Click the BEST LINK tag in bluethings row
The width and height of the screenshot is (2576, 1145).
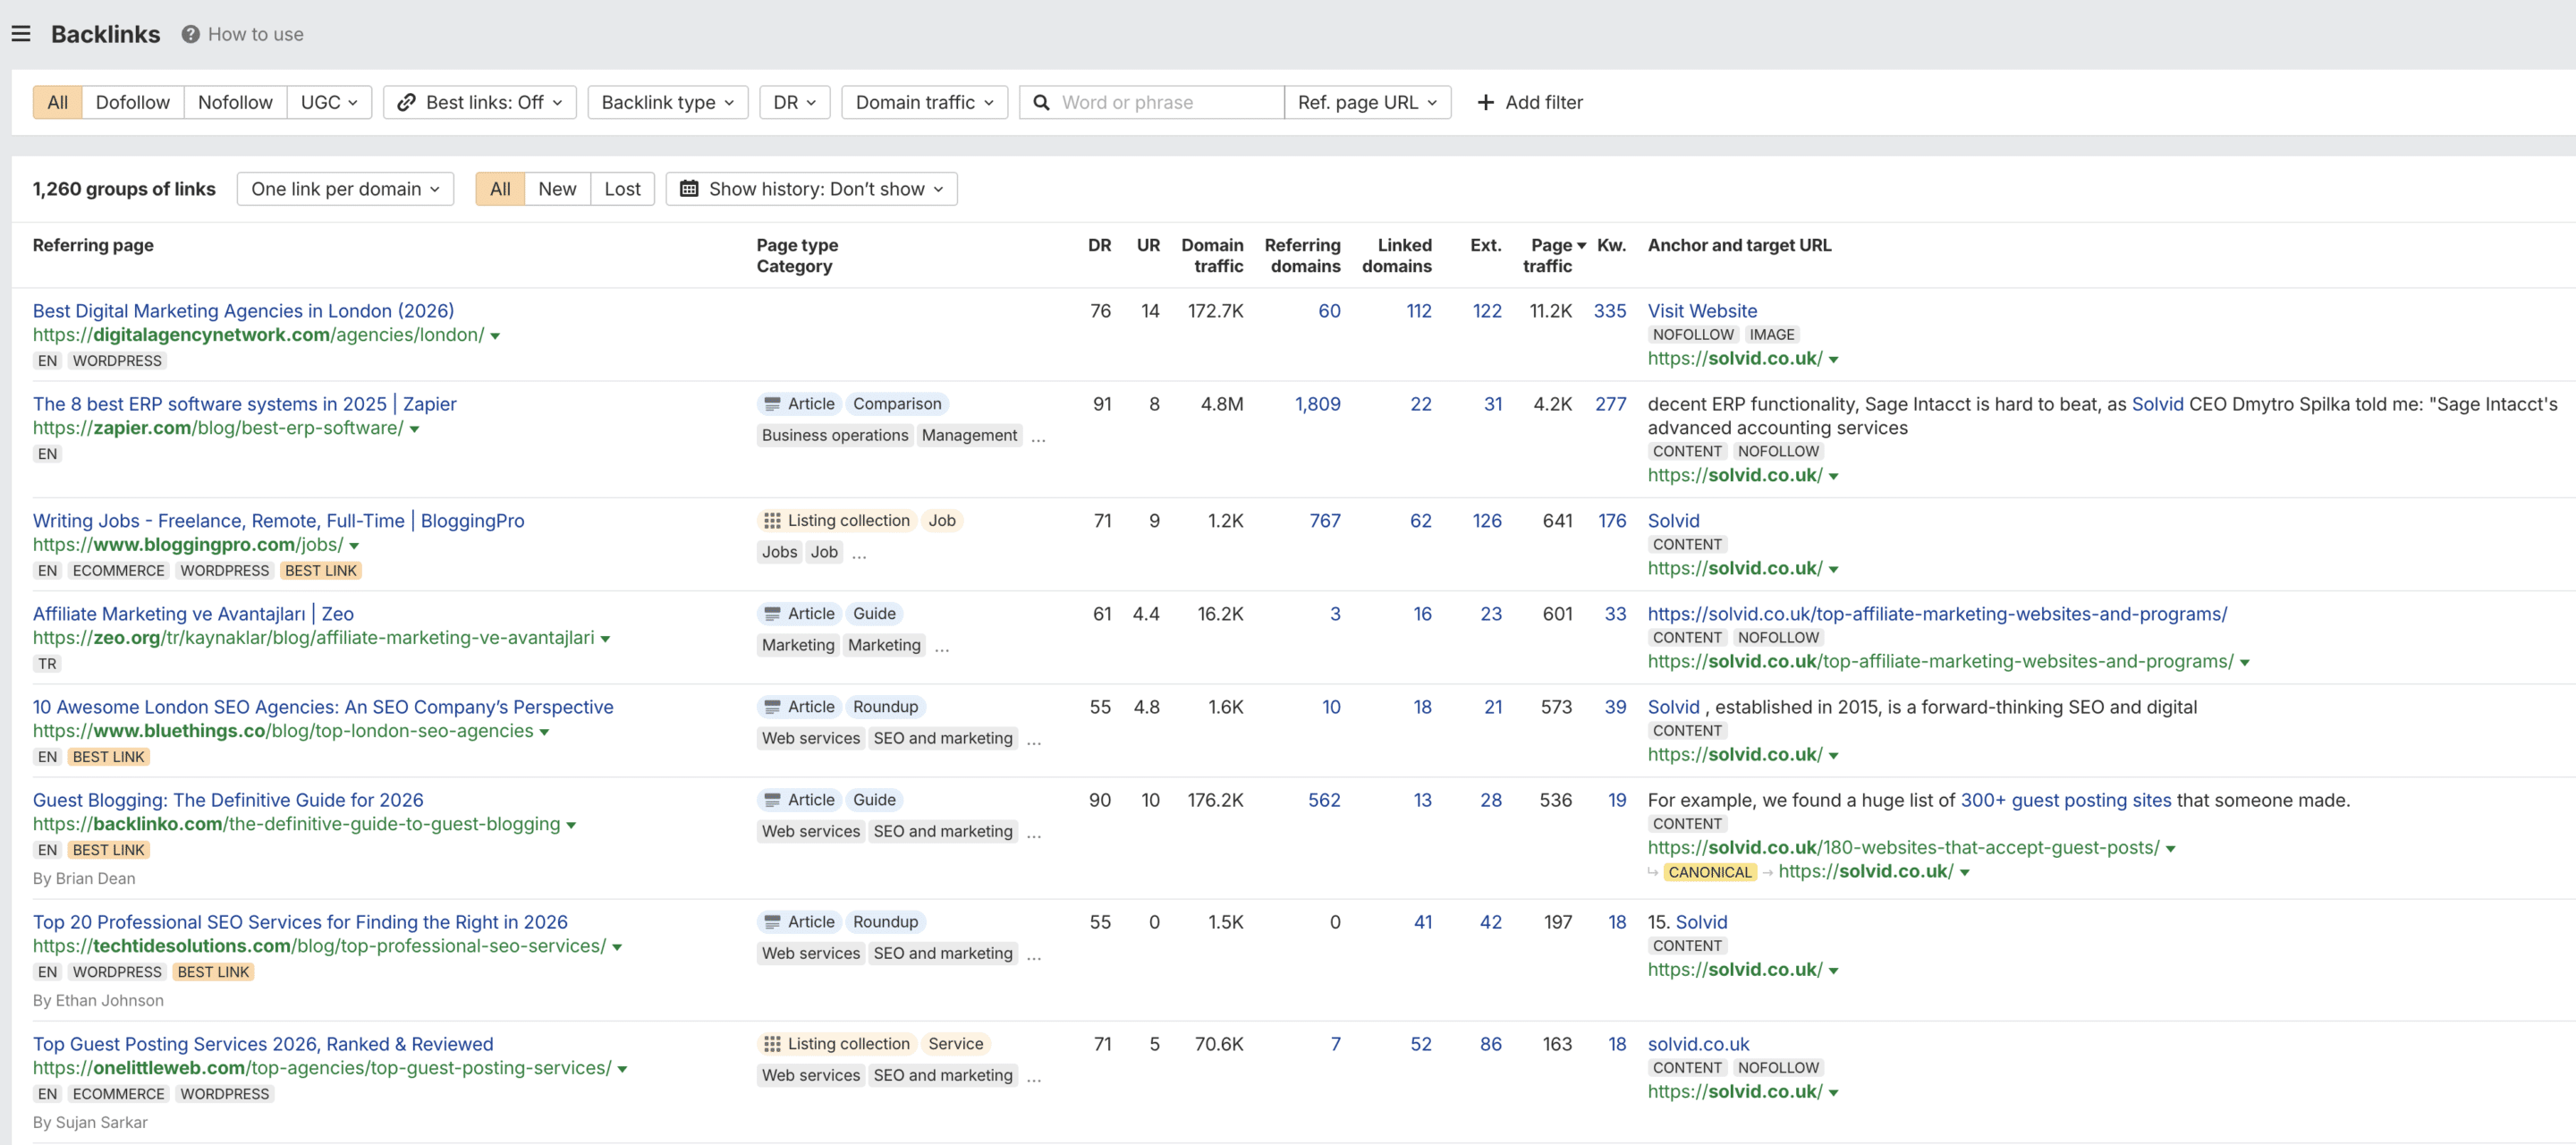click(108, 757)
